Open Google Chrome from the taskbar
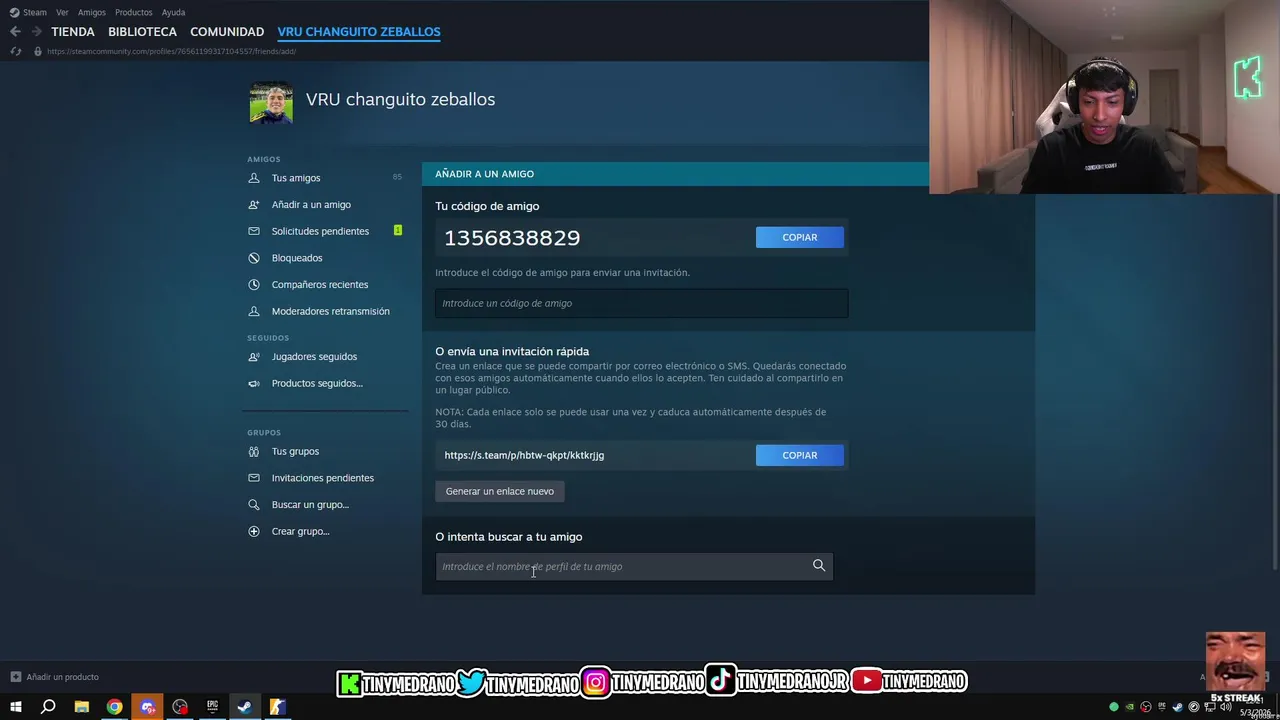The image size is (1280, 720). [x=114, y=707]
